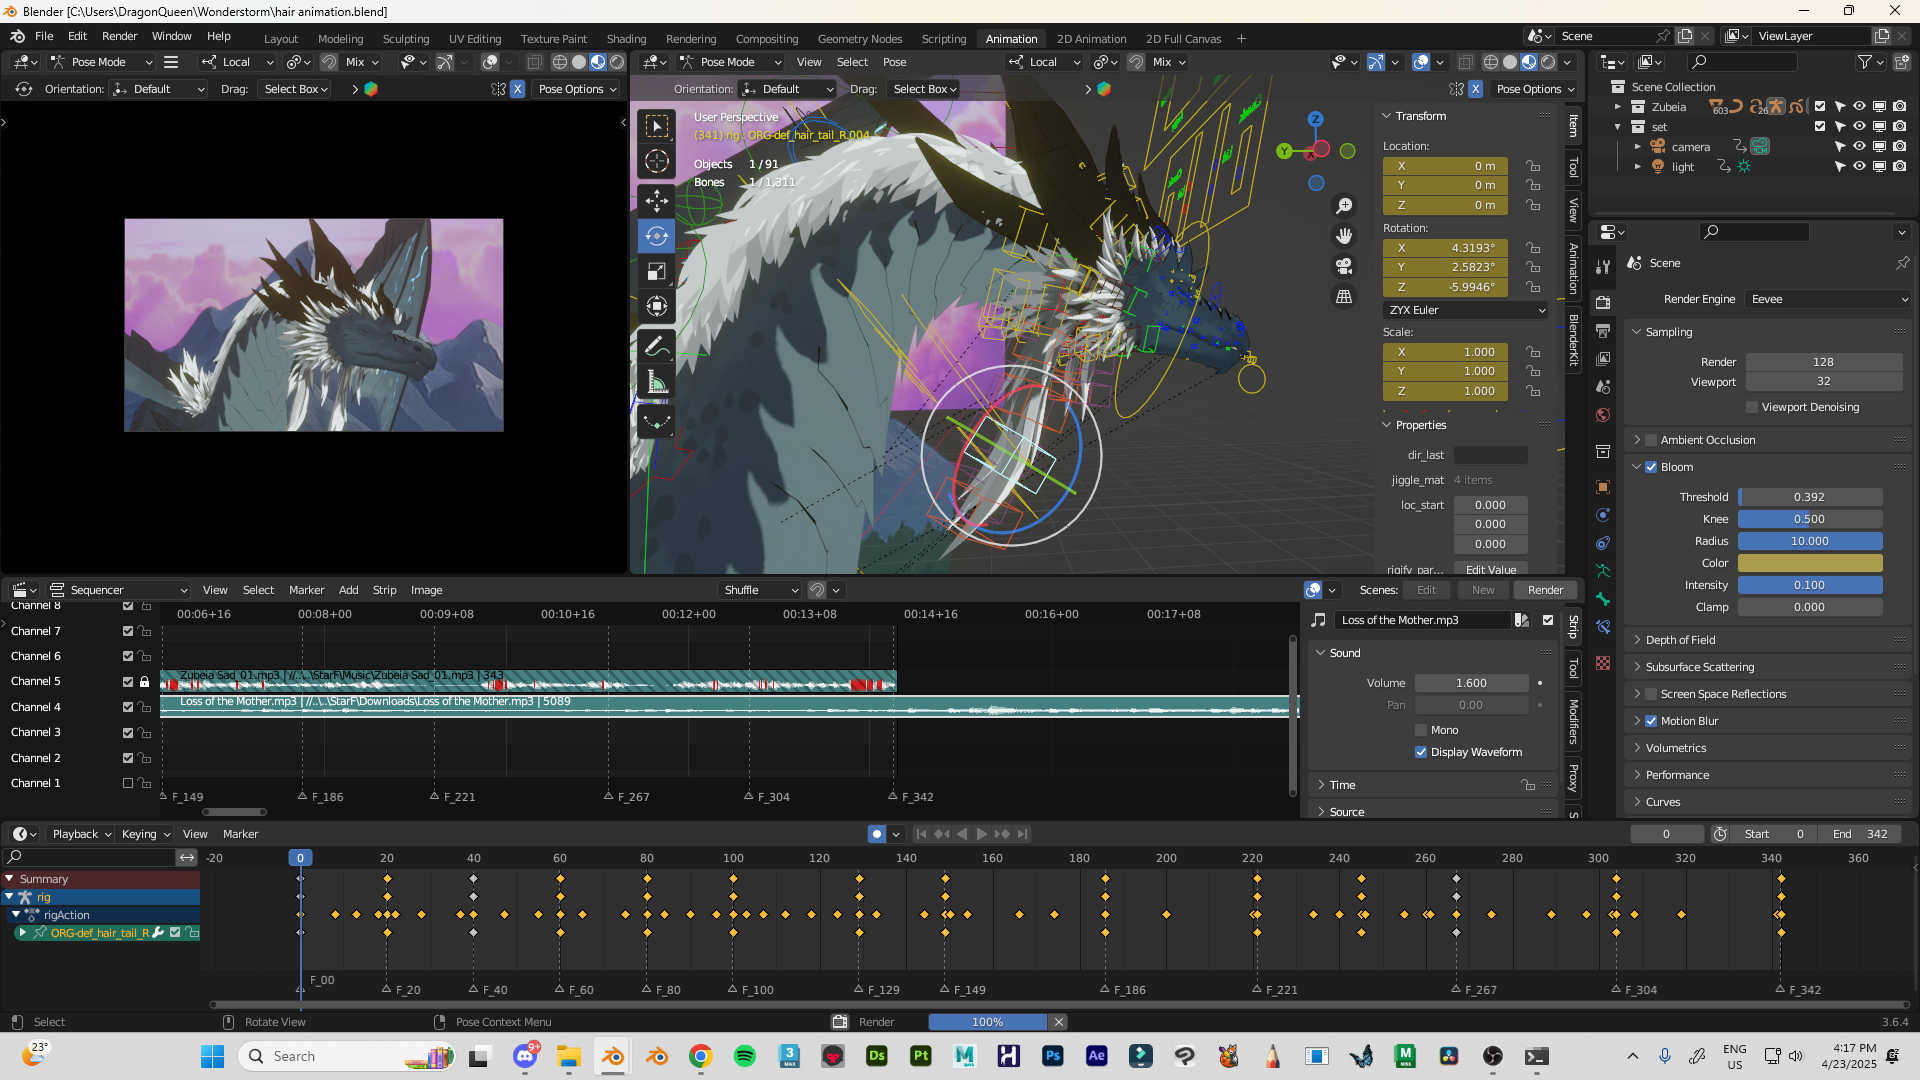
Task: Enable the Ambient Occlusion checkbox
Action: (x=1651, y=440)
